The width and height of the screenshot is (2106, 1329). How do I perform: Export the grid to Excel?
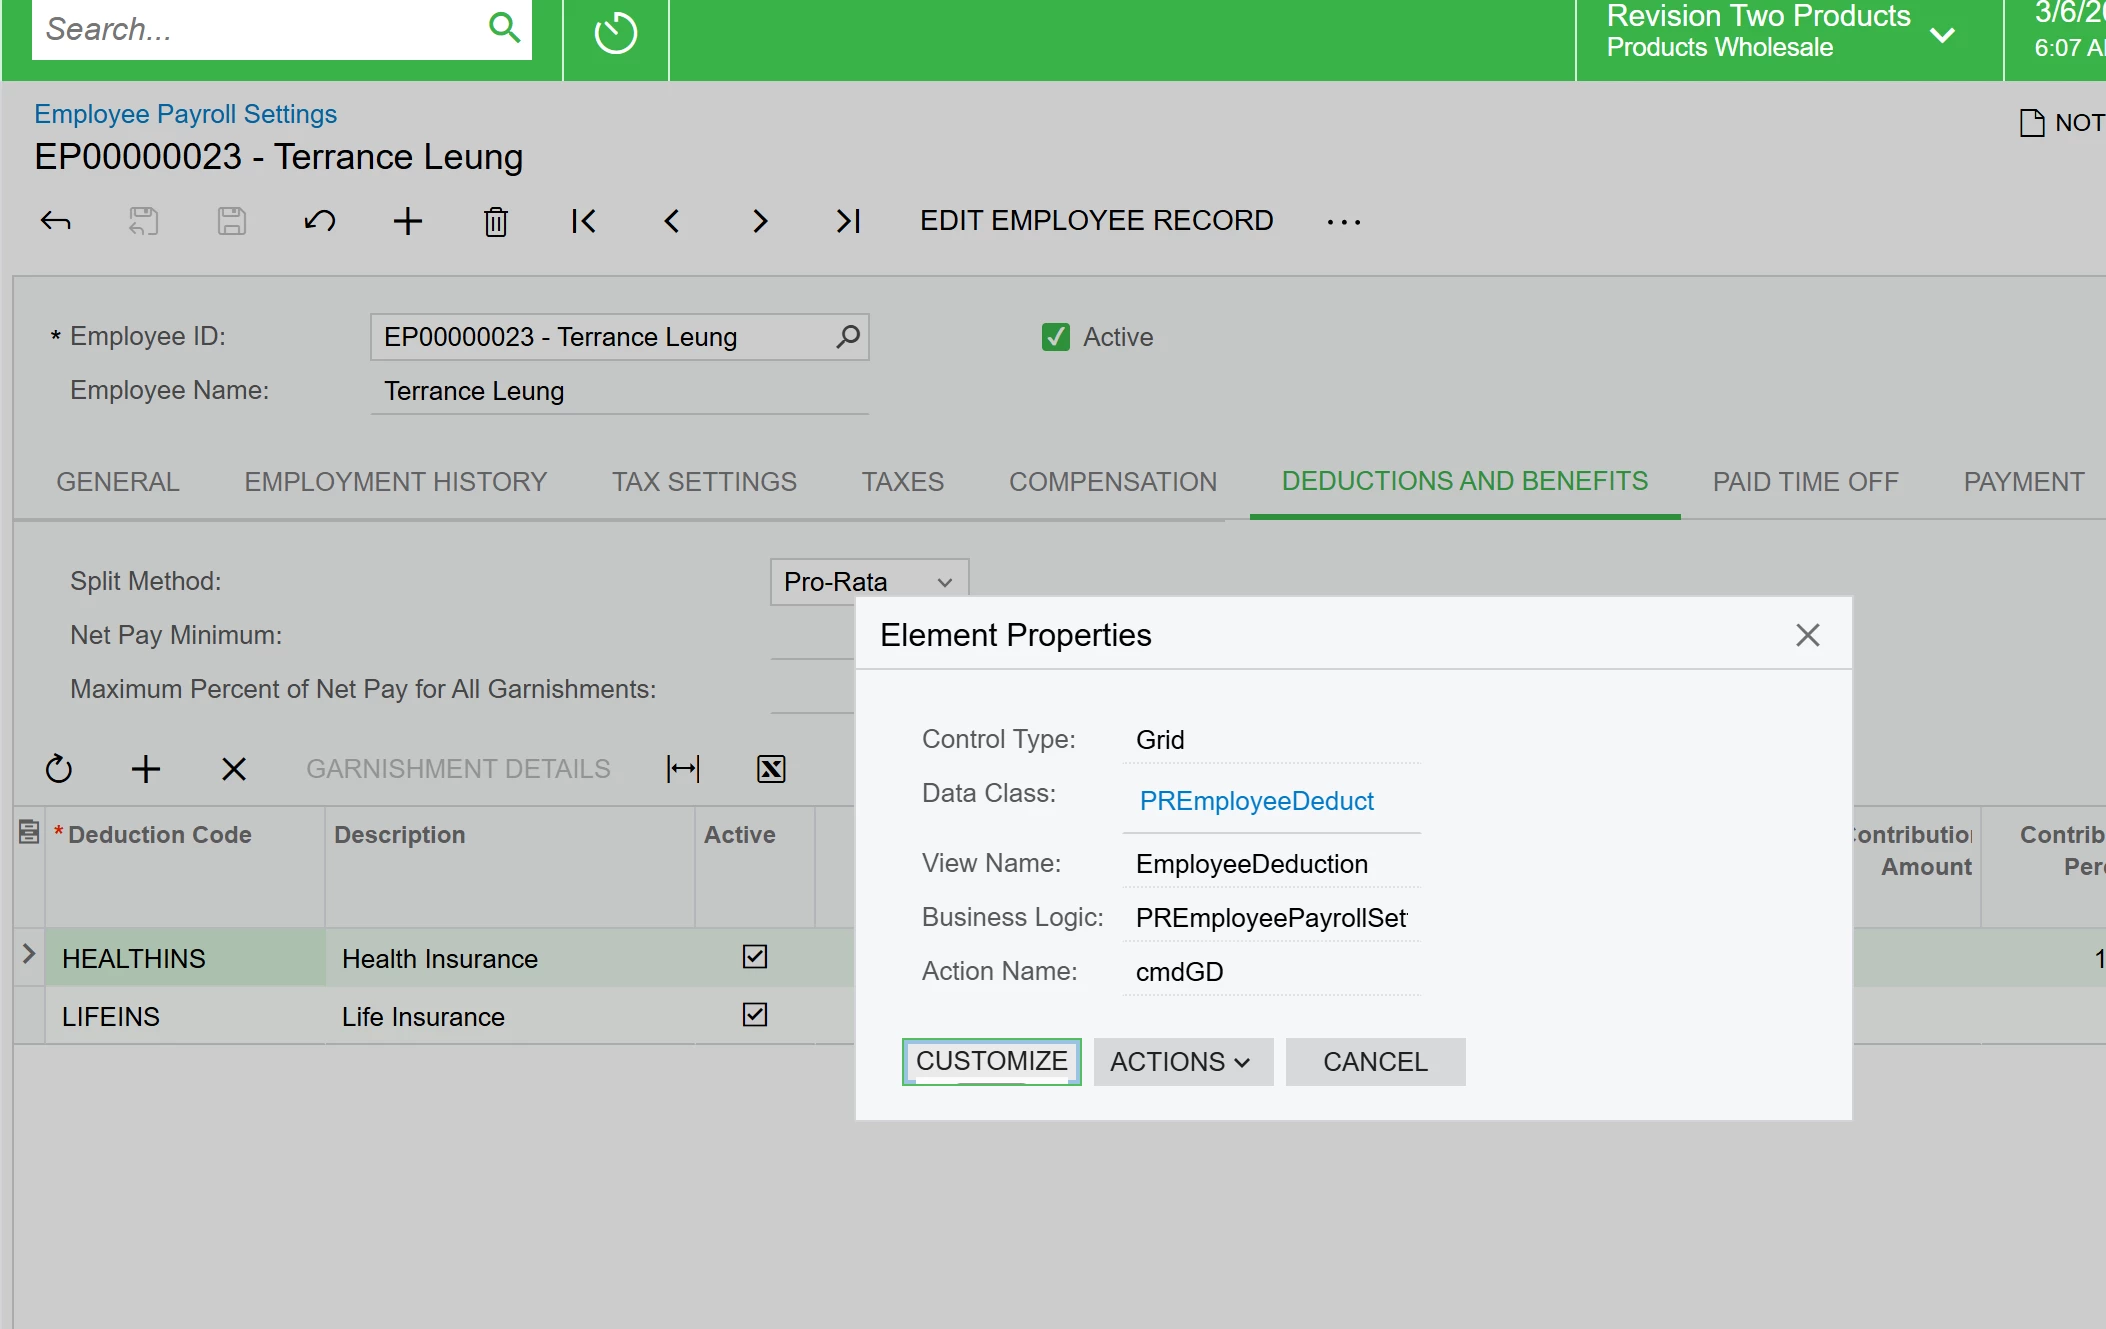[x=771, y=769]
